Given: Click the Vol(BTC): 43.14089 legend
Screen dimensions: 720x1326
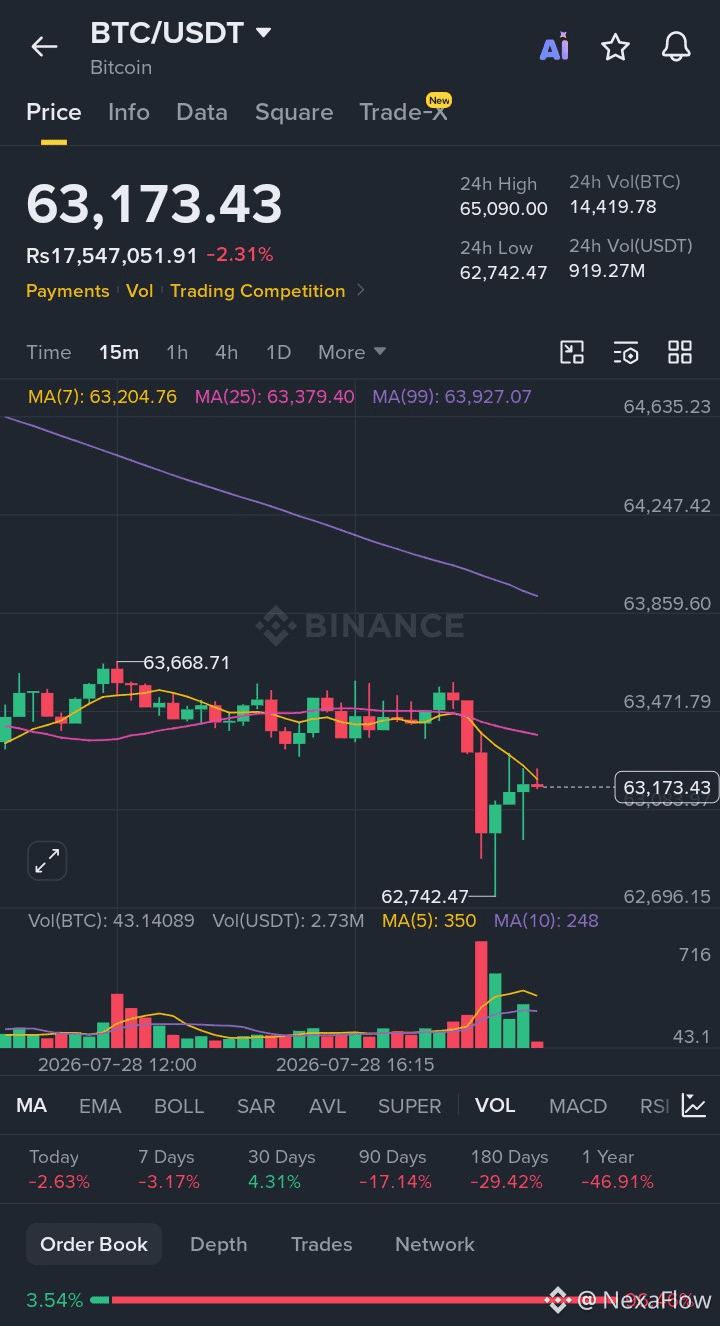Looking at the screenshot, I should (x=111, y=920).
